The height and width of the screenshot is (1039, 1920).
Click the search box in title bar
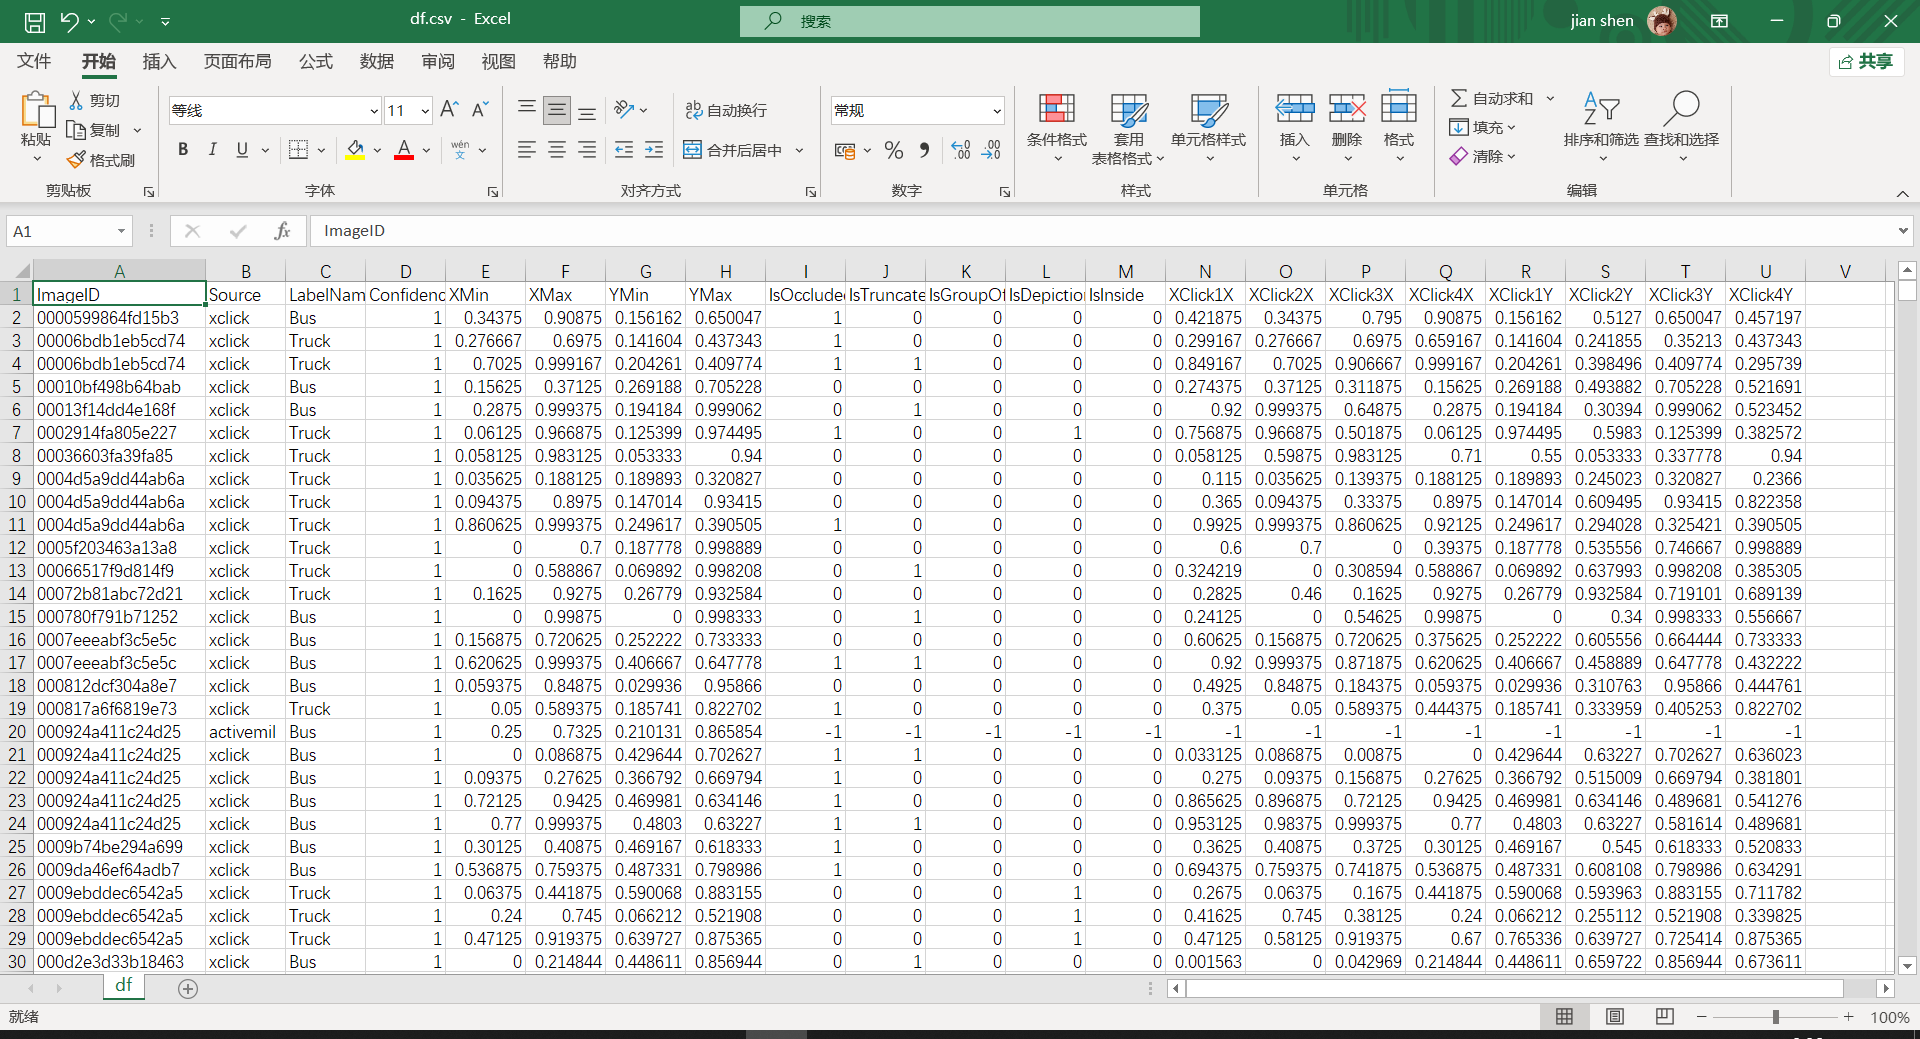[x=969, y=21]
